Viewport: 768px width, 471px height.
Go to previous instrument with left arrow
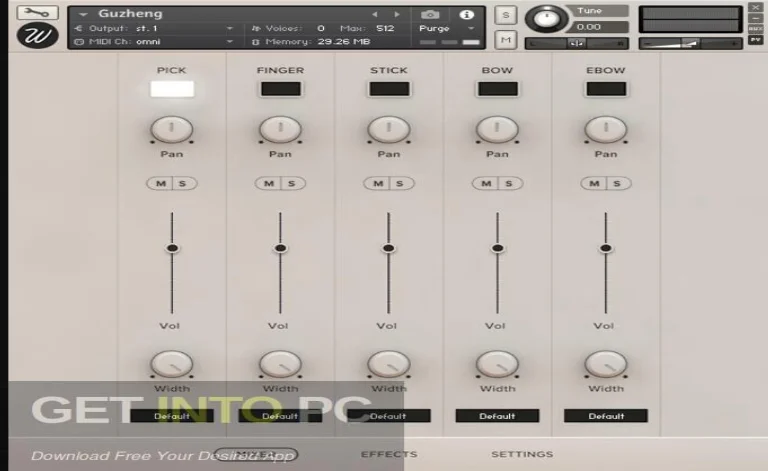(375, 14)
